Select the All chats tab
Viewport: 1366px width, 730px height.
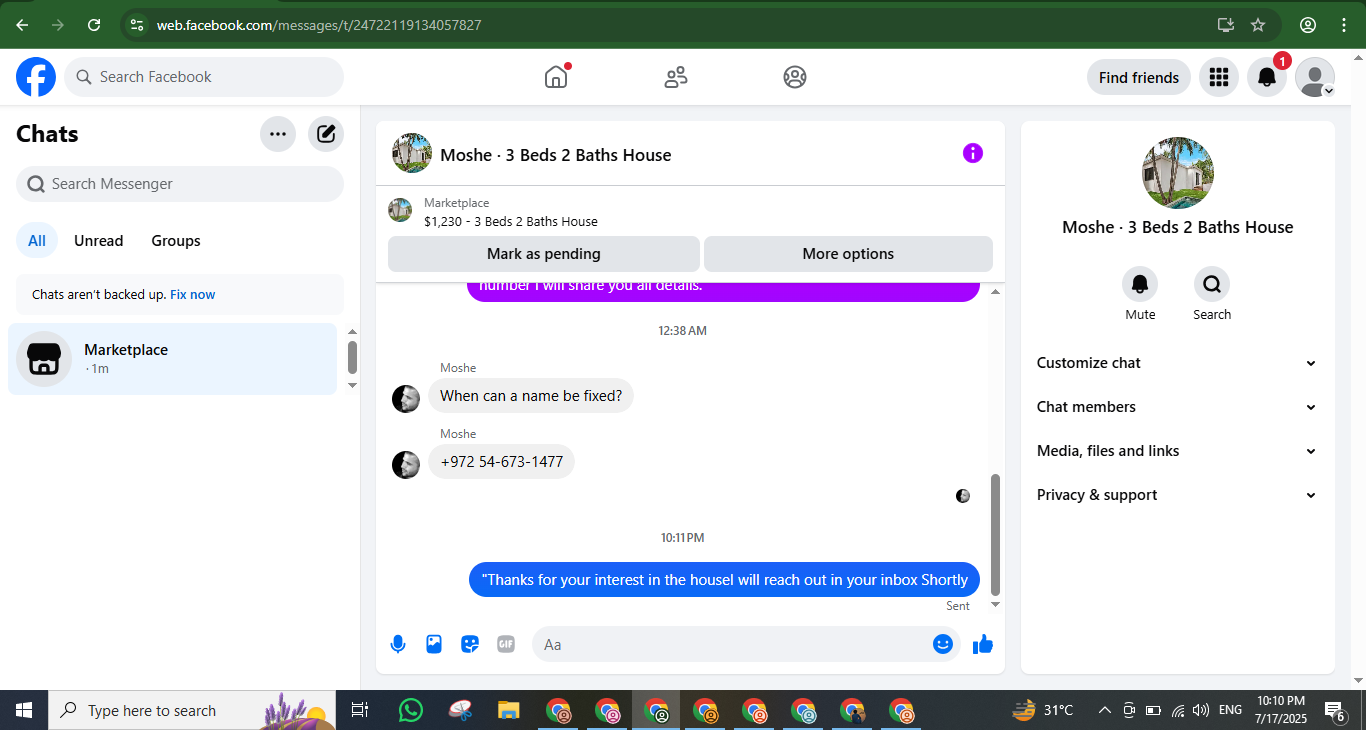37,241
